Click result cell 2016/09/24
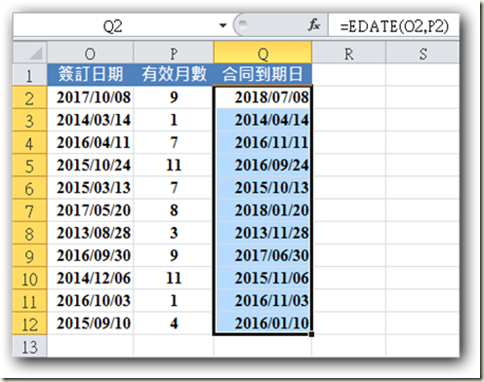 tap(263, 165)
